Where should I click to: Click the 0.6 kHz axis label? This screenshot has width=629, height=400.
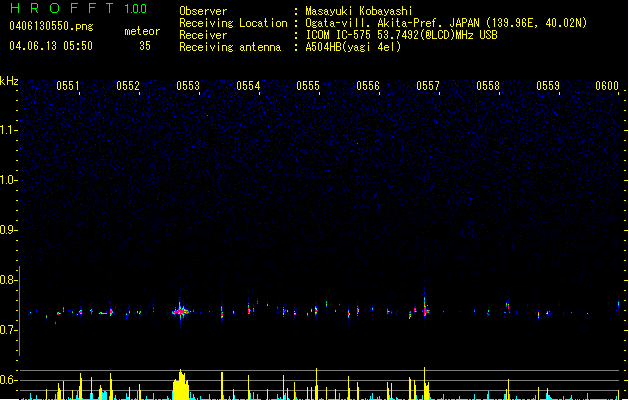pyautogui.click(x=8, y=380)
